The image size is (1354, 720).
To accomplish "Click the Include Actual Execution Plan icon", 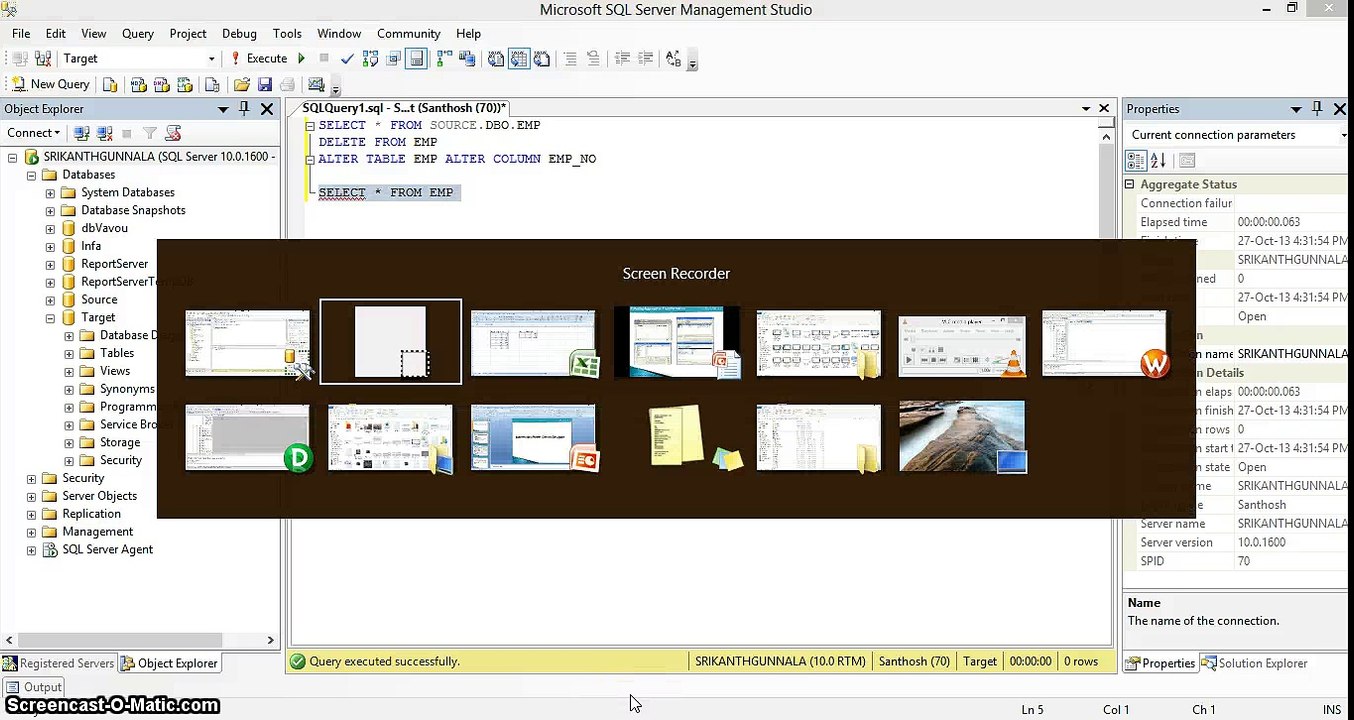I will (x=444, y=59).
